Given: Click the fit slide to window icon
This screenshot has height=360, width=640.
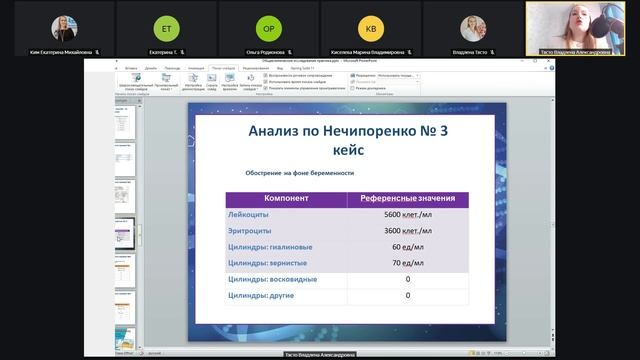Looking at the screenshot, I should click(x=547, y=353).
